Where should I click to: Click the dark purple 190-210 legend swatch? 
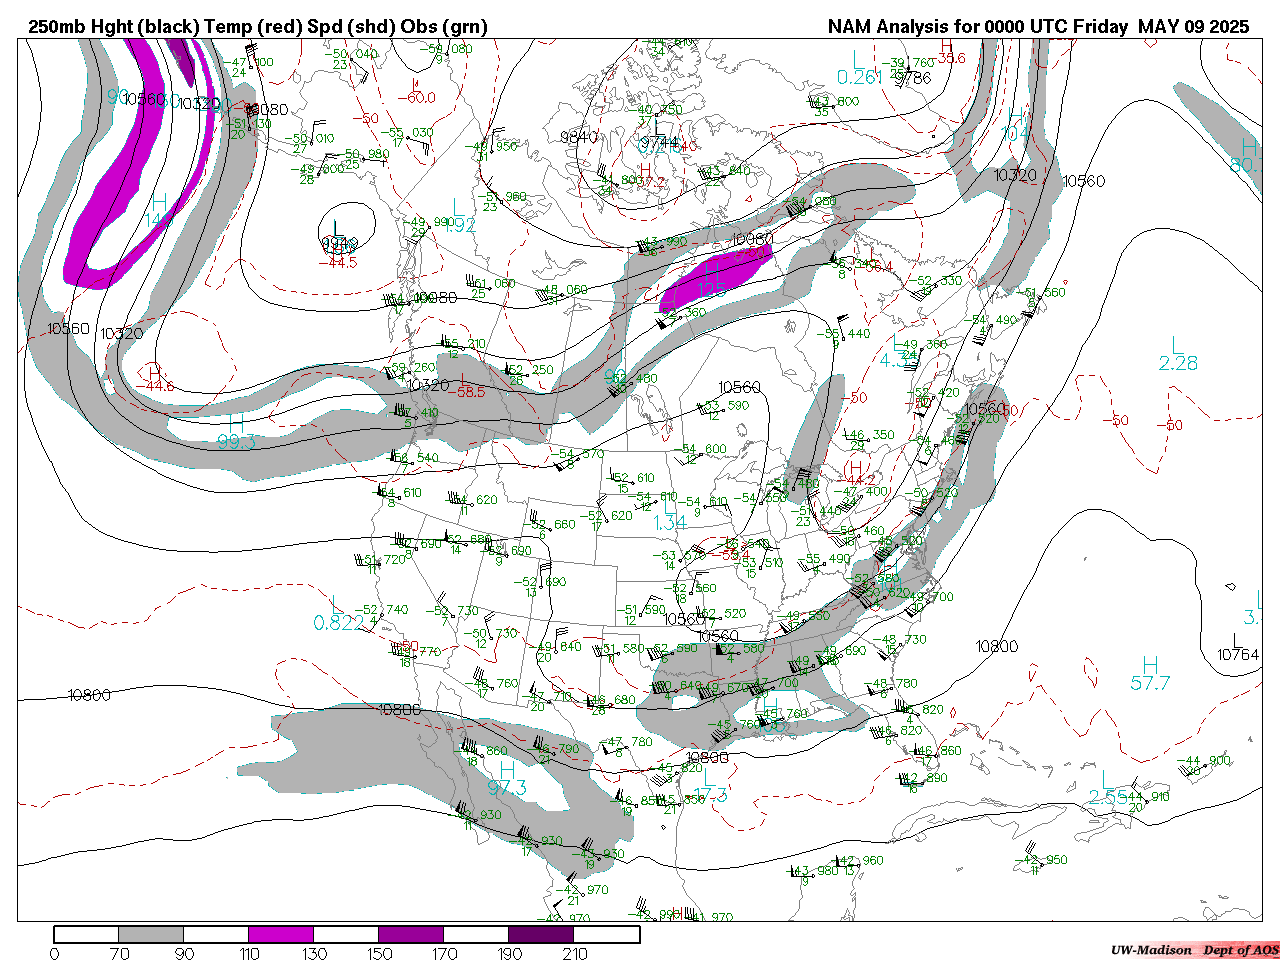pyautogui.click(x=541, y=934)
